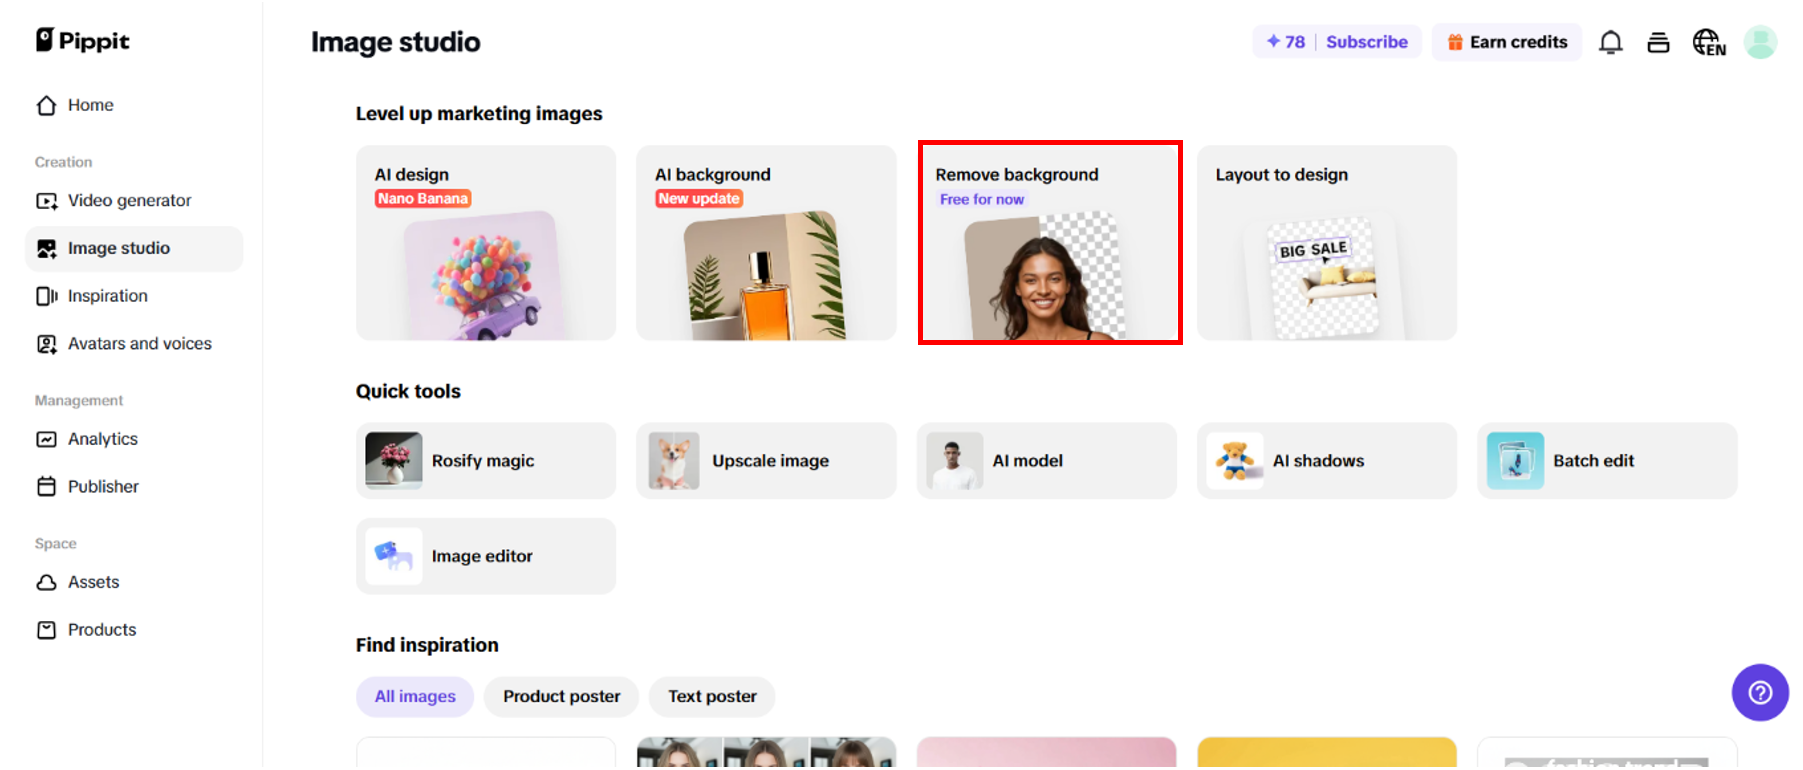Launch the Rosify magic tool

coord(486,461)
